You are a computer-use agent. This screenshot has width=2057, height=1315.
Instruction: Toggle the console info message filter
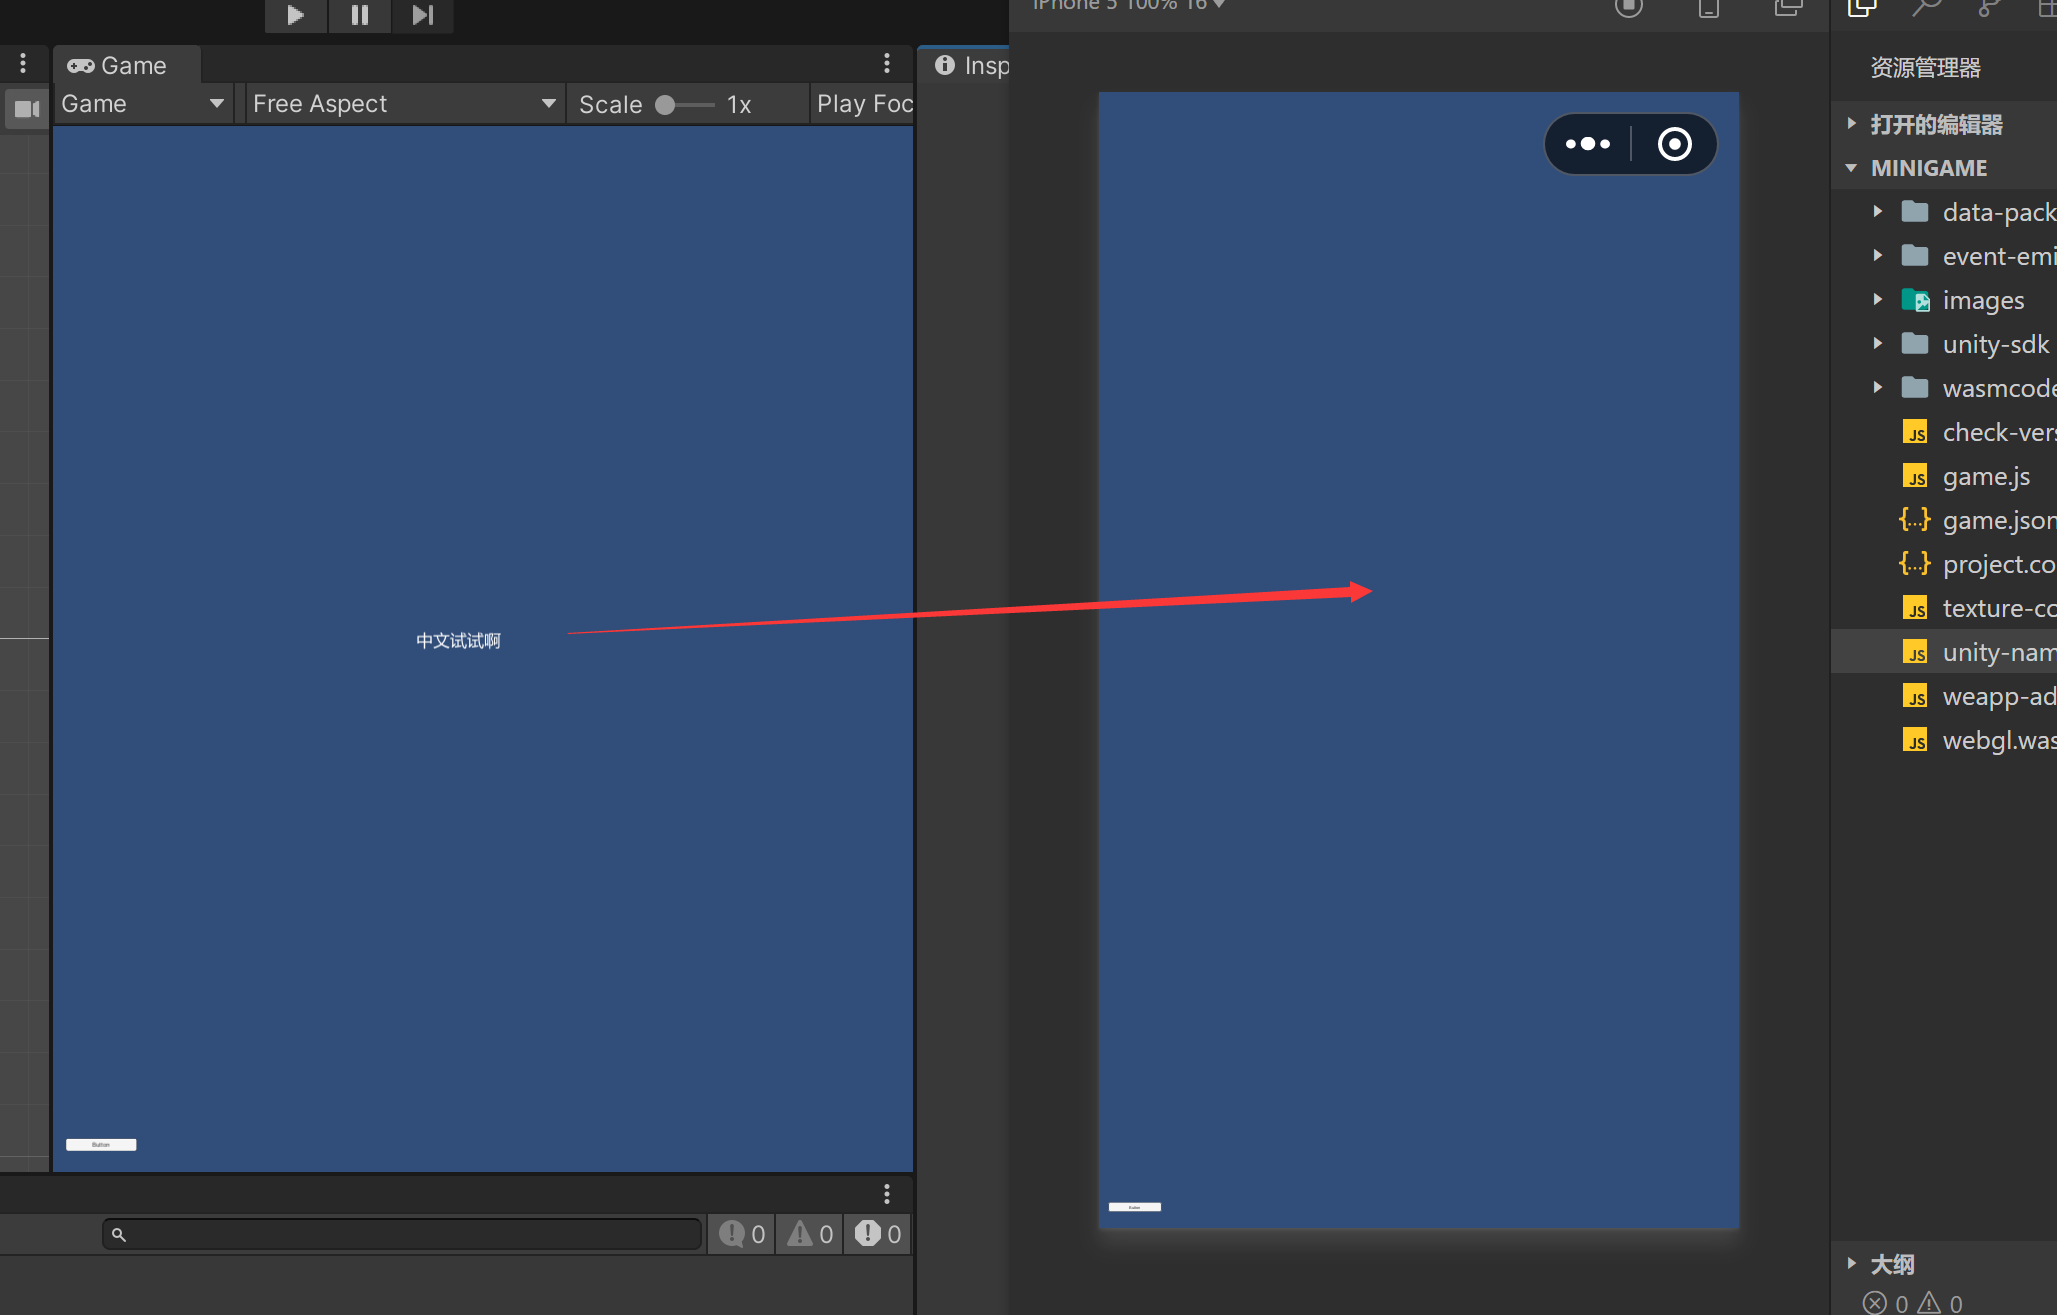tap(743, 1234)
